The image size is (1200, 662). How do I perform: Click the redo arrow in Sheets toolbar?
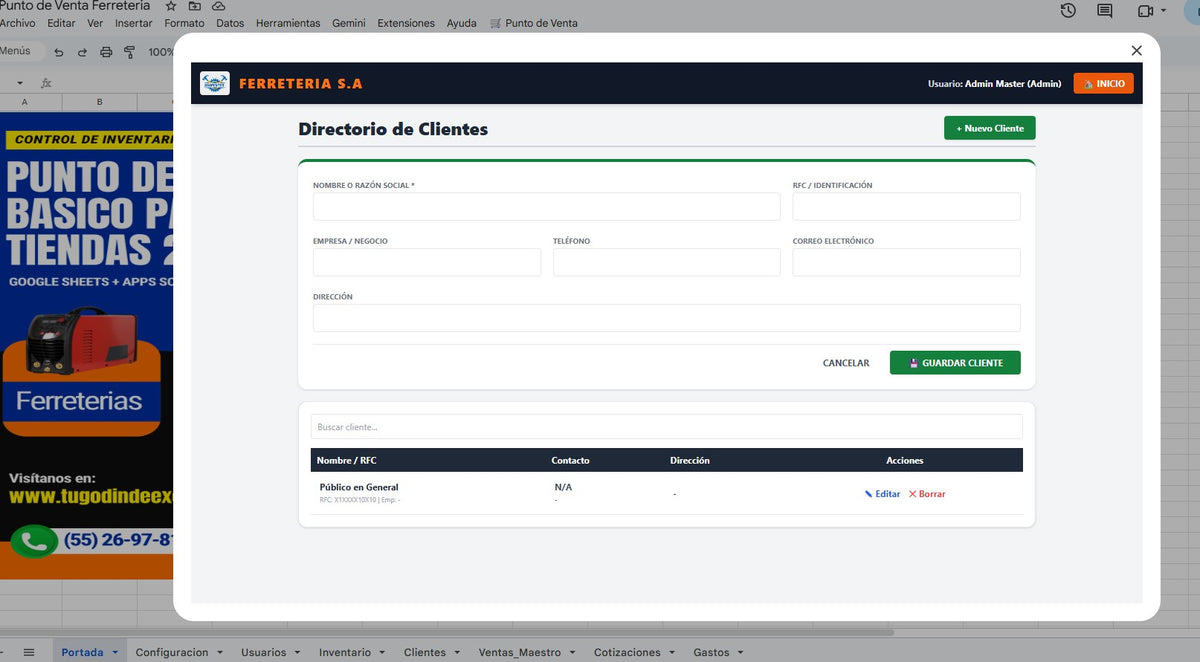coord(82,52)
